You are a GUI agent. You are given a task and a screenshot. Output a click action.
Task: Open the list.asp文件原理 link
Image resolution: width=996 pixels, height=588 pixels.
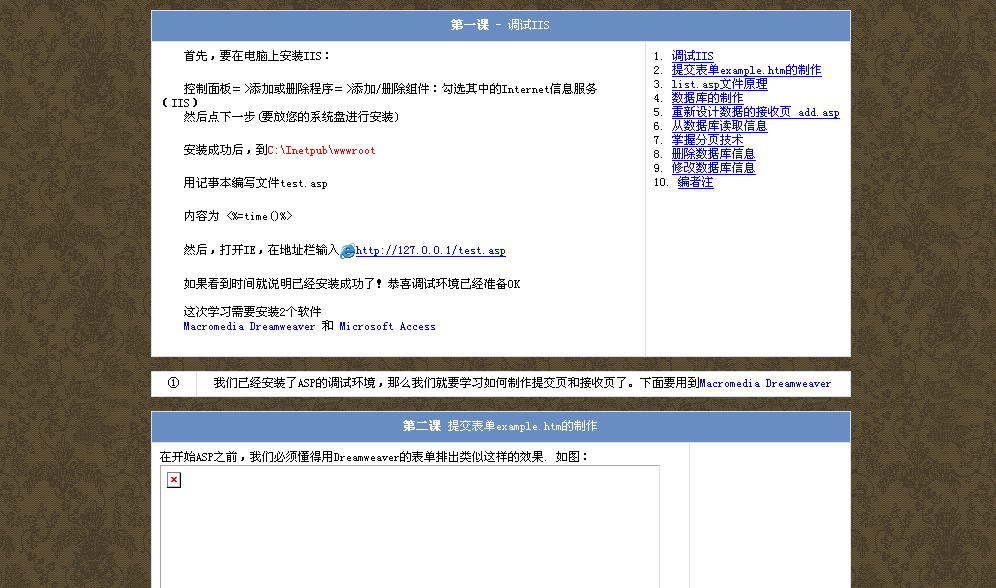pyautogui.click(x=719, y=84)
